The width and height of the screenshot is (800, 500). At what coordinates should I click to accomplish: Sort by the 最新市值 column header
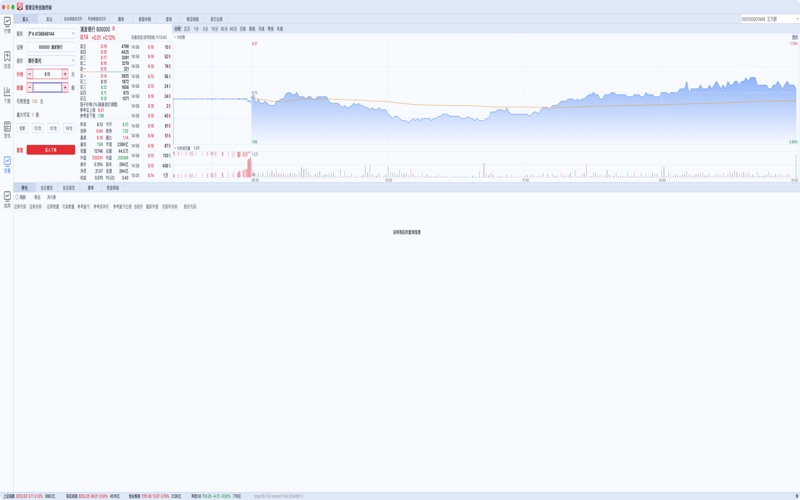[152, 207]
